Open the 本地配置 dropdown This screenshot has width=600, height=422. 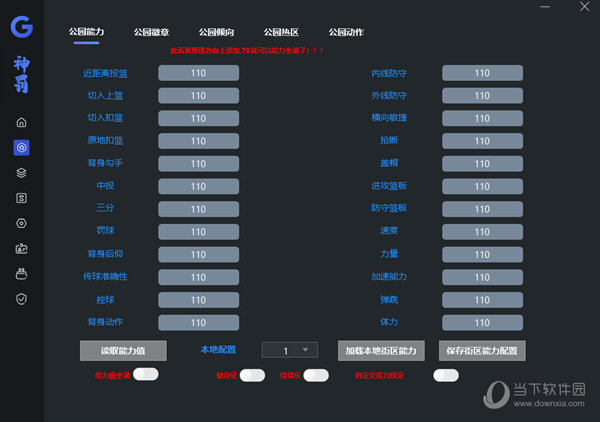tap(290, 350)
